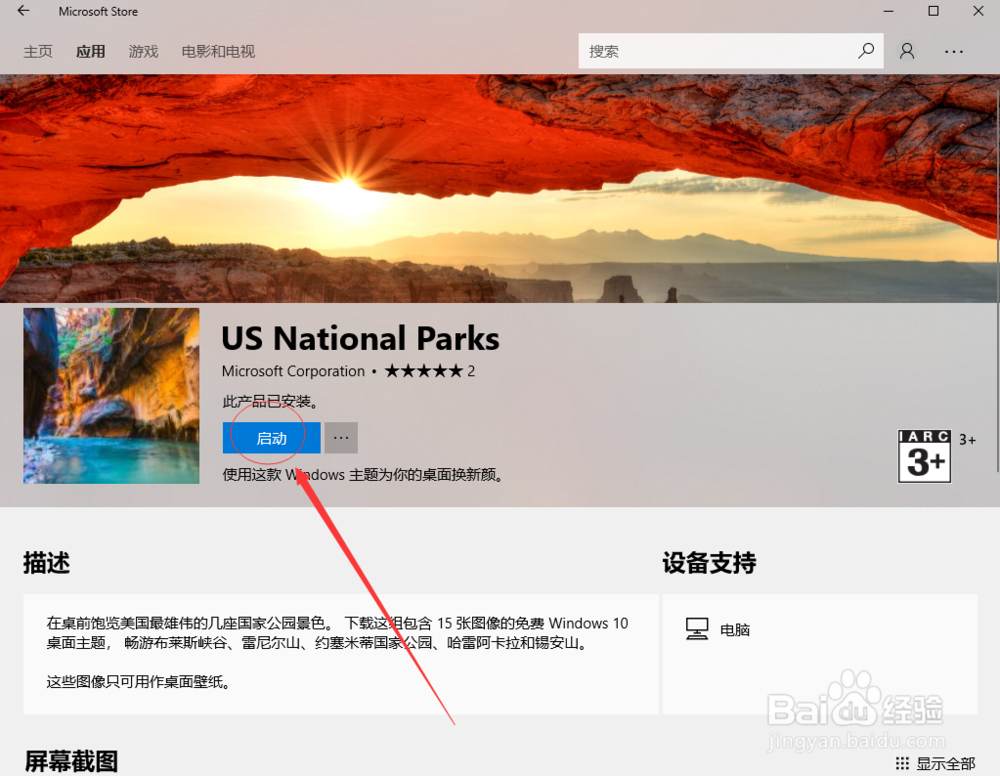Focus the 搜索 search box
The height and width of the screenshot is (776, 1000).
coord(731,51)
